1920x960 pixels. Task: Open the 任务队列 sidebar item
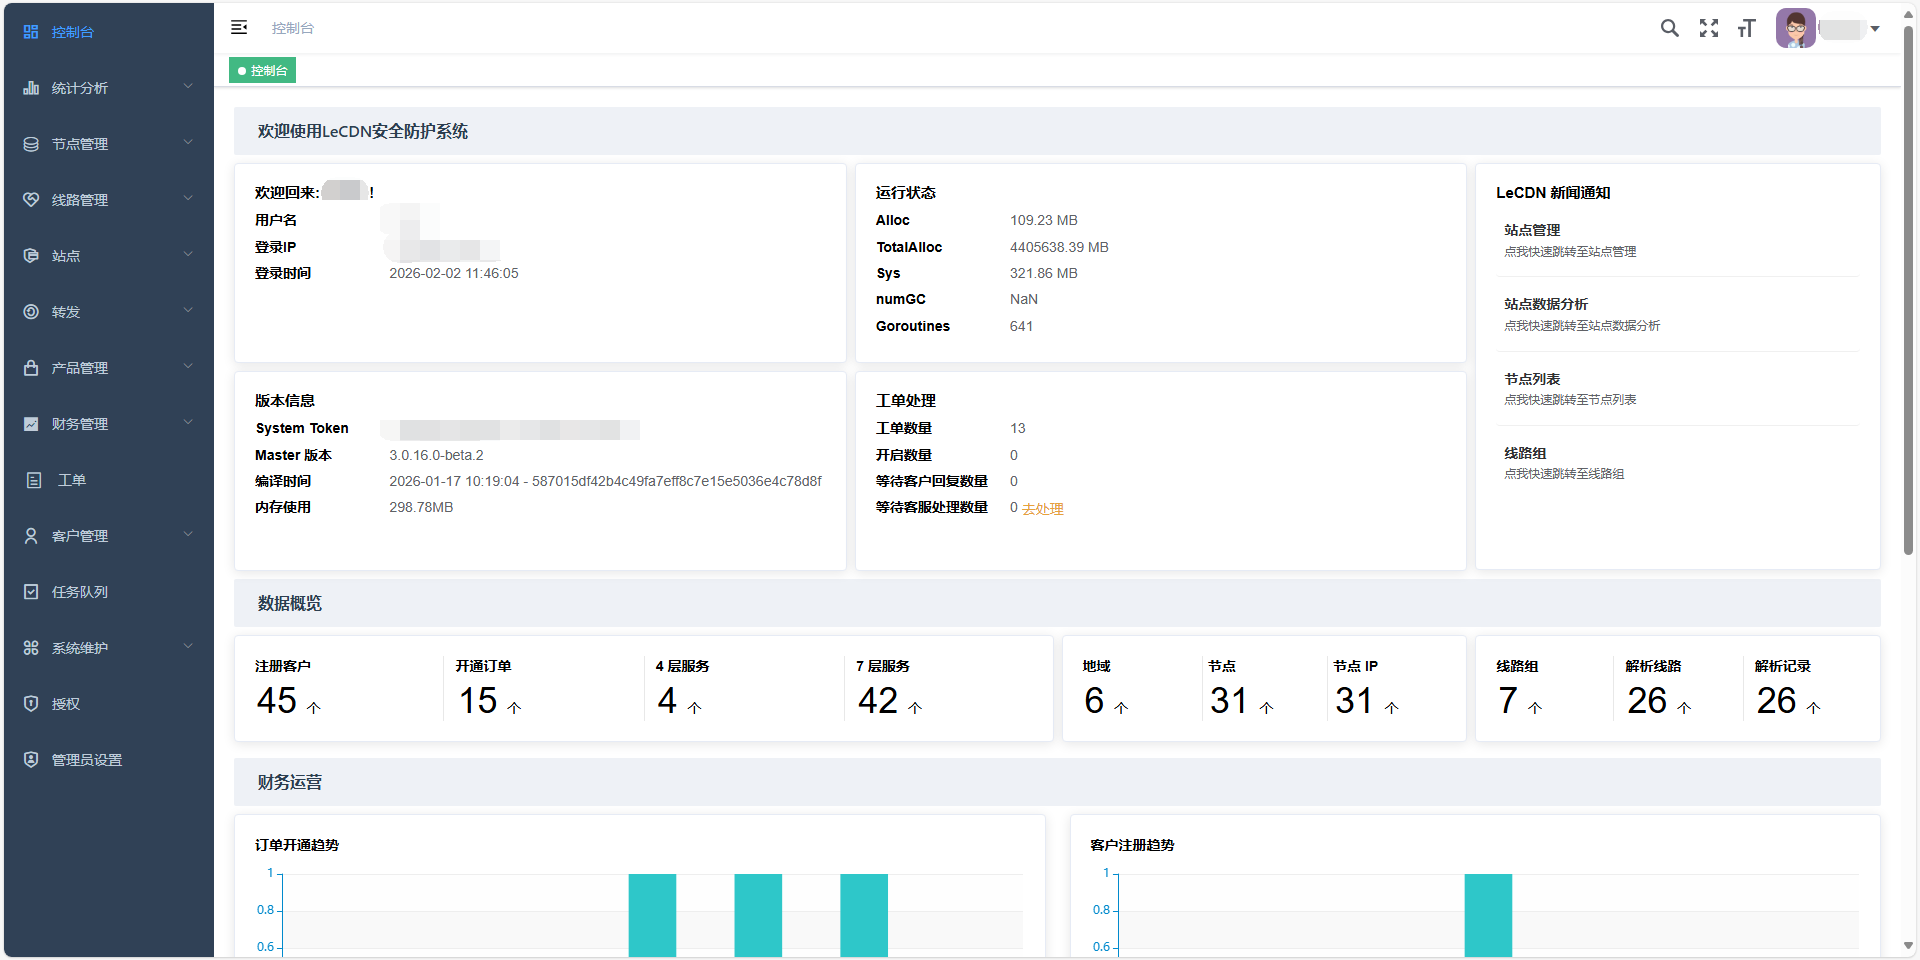coord(80,592)
